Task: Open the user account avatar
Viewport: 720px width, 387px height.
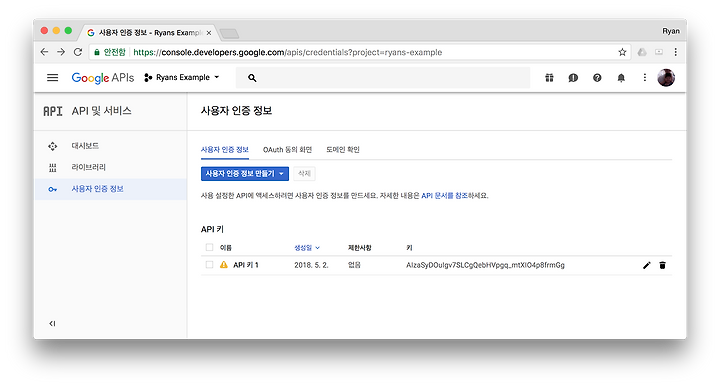Action: 666,78
